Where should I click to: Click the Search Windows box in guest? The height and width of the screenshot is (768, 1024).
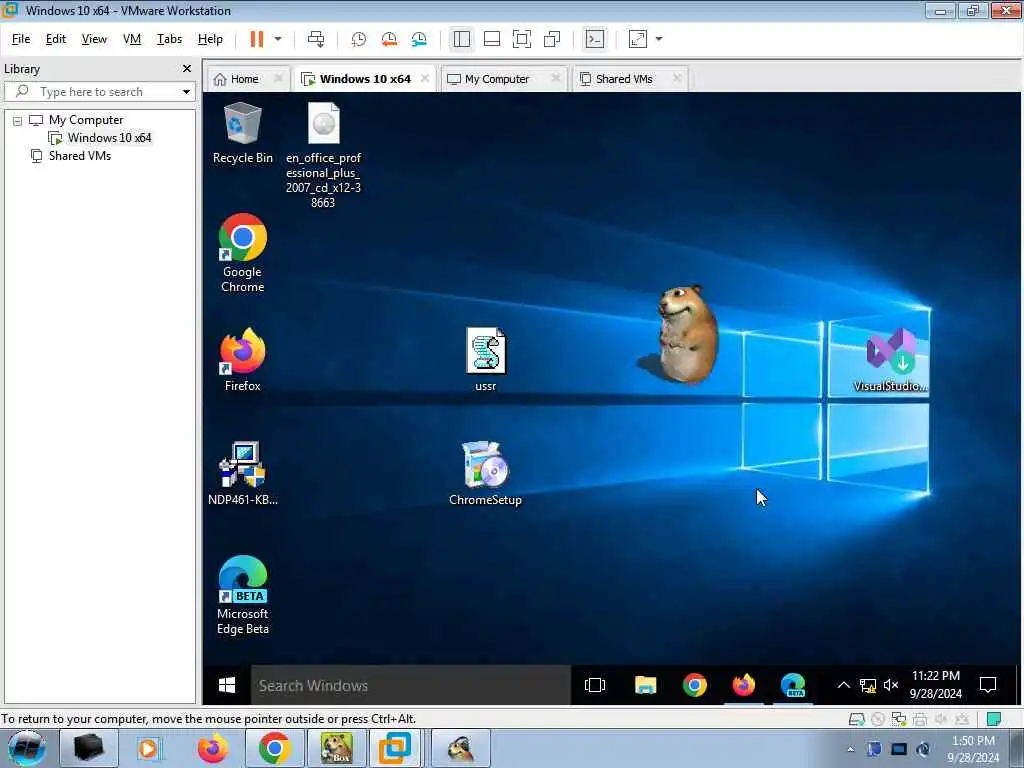coord(411,685)
